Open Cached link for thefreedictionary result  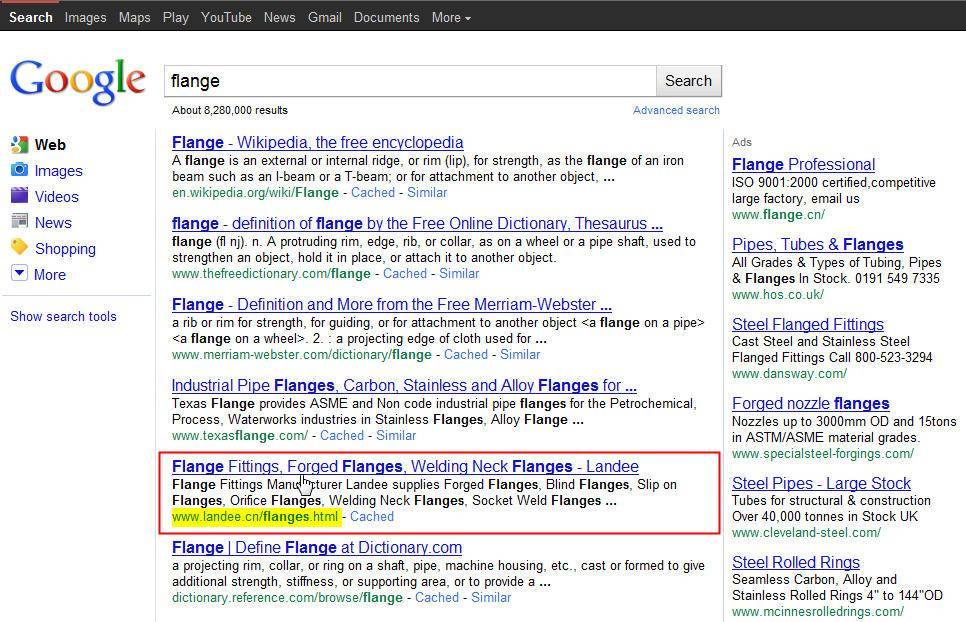point(405,273)
